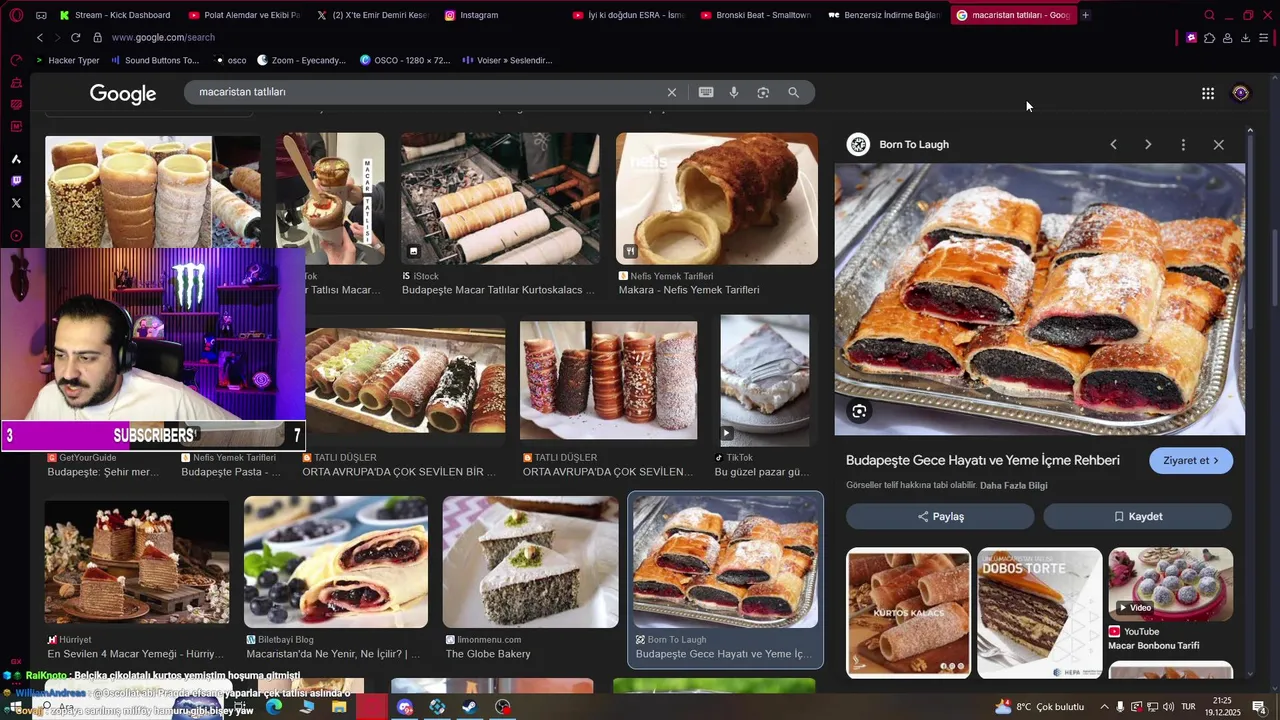Open YouTube Macar Bonbonu Tarifi video thumbnail
Viewport: 1280px width, 720px height.
(x=1170, y=584)
